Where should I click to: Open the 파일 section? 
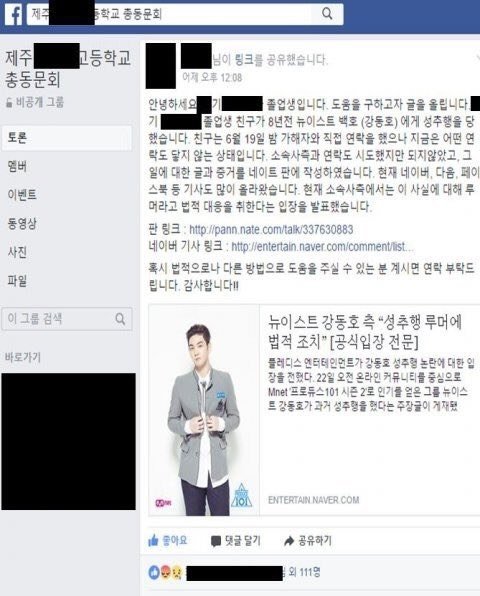[x=17, y=281]
